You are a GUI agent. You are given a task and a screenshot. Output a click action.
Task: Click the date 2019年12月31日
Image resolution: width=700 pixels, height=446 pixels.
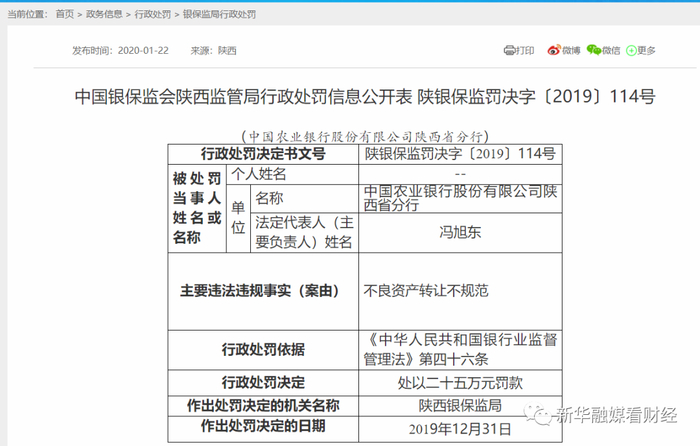(x=460, y=429)
